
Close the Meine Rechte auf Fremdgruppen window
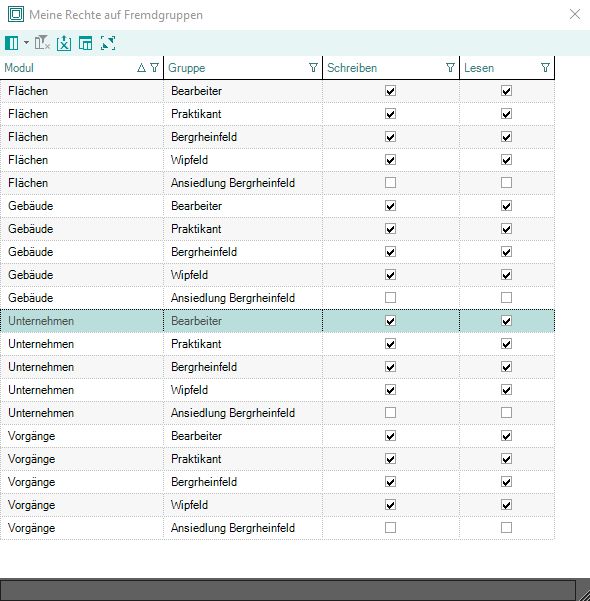(x=575, y=15)
